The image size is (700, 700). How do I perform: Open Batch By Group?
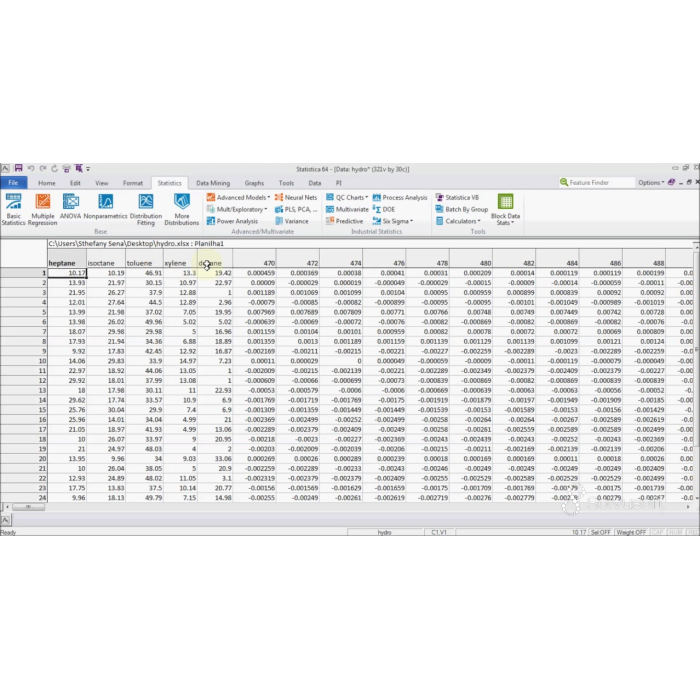tap(462, 209)
